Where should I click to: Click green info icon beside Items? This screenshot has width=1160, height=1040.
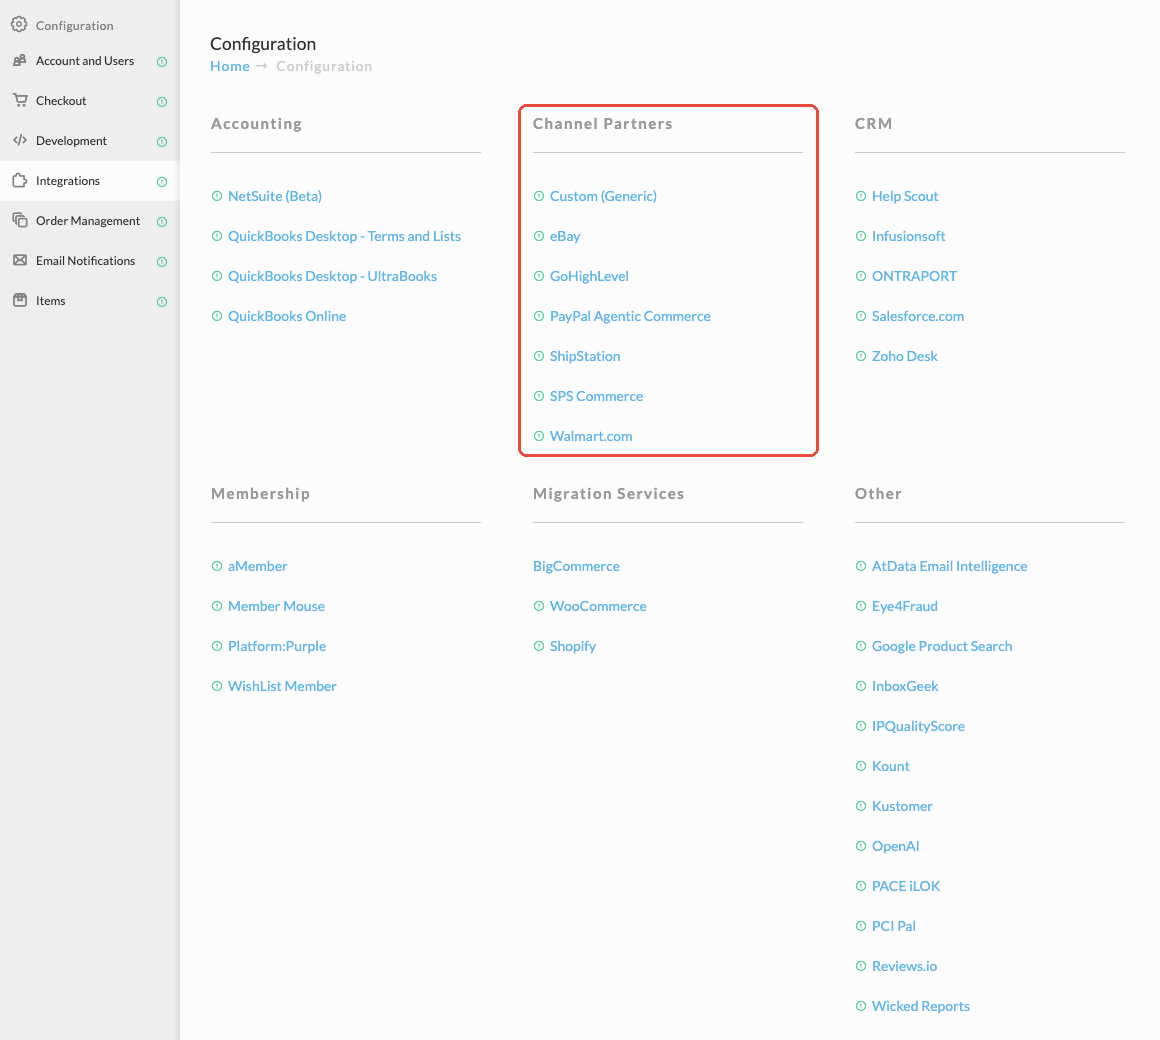pos(162,302)
